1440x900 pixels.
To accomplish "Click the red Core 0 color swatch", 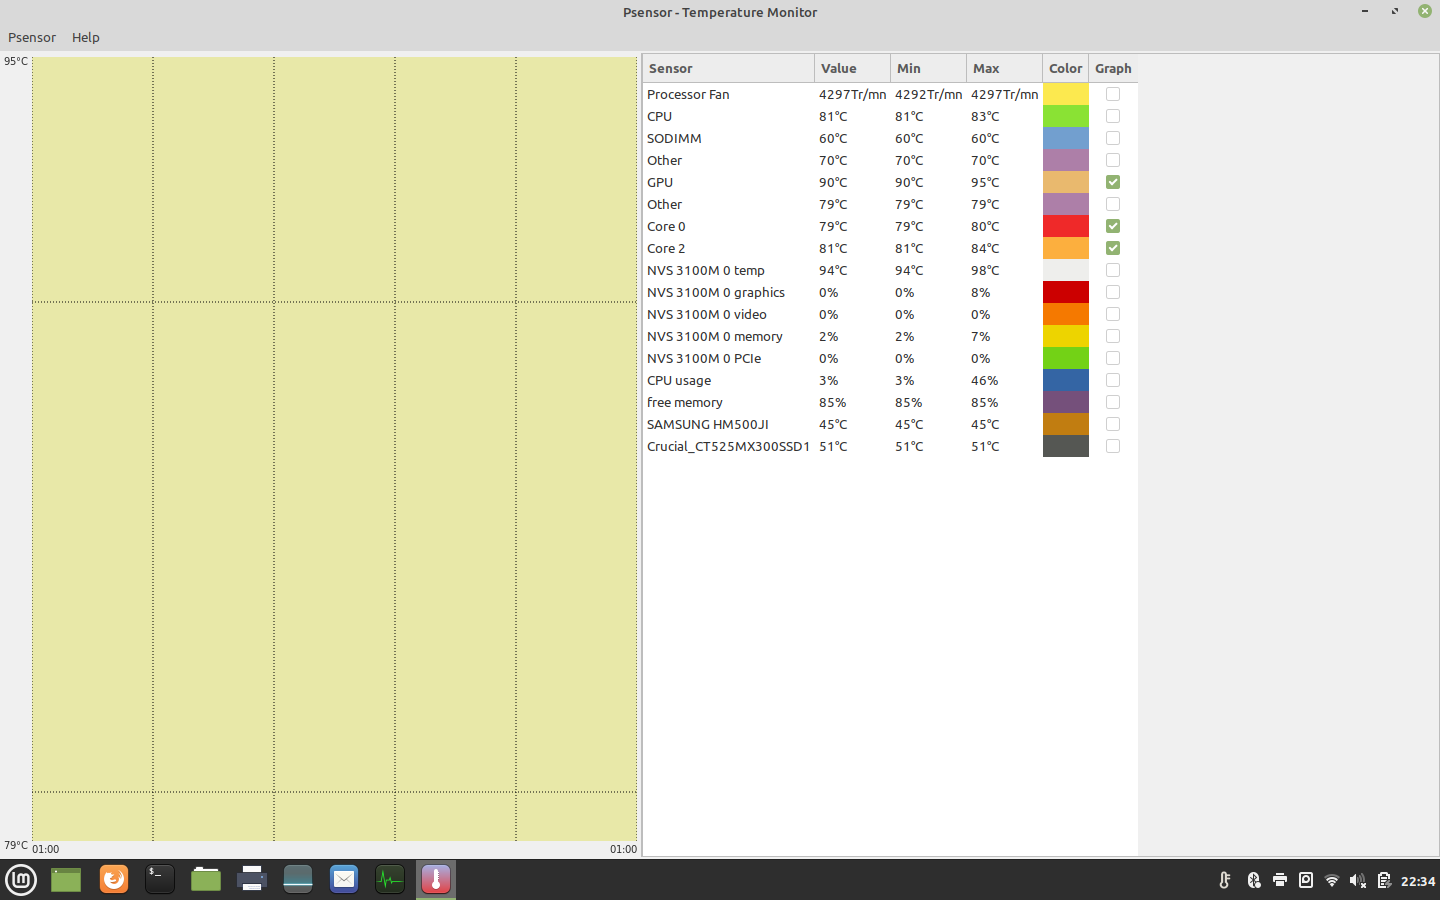I will (1065, 226).
